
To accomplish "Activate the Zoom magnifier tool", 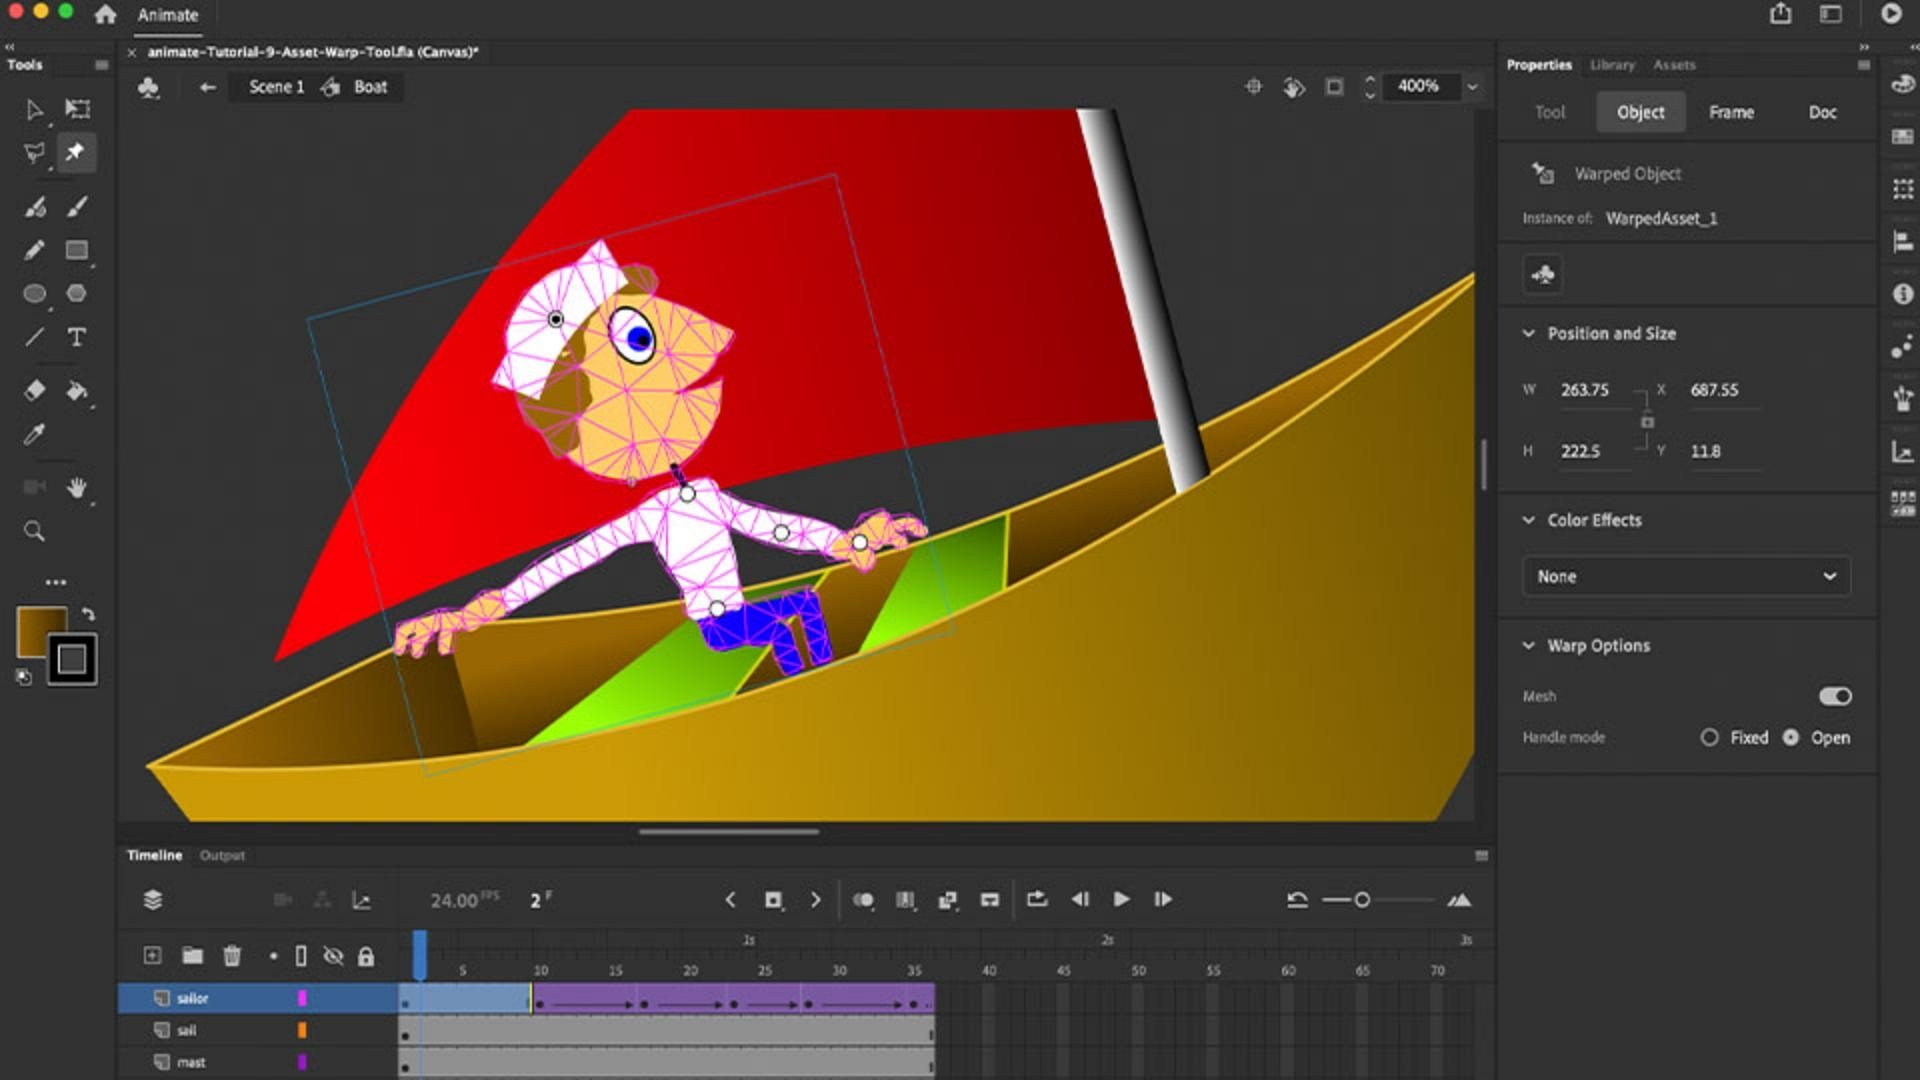I will 34,531.
